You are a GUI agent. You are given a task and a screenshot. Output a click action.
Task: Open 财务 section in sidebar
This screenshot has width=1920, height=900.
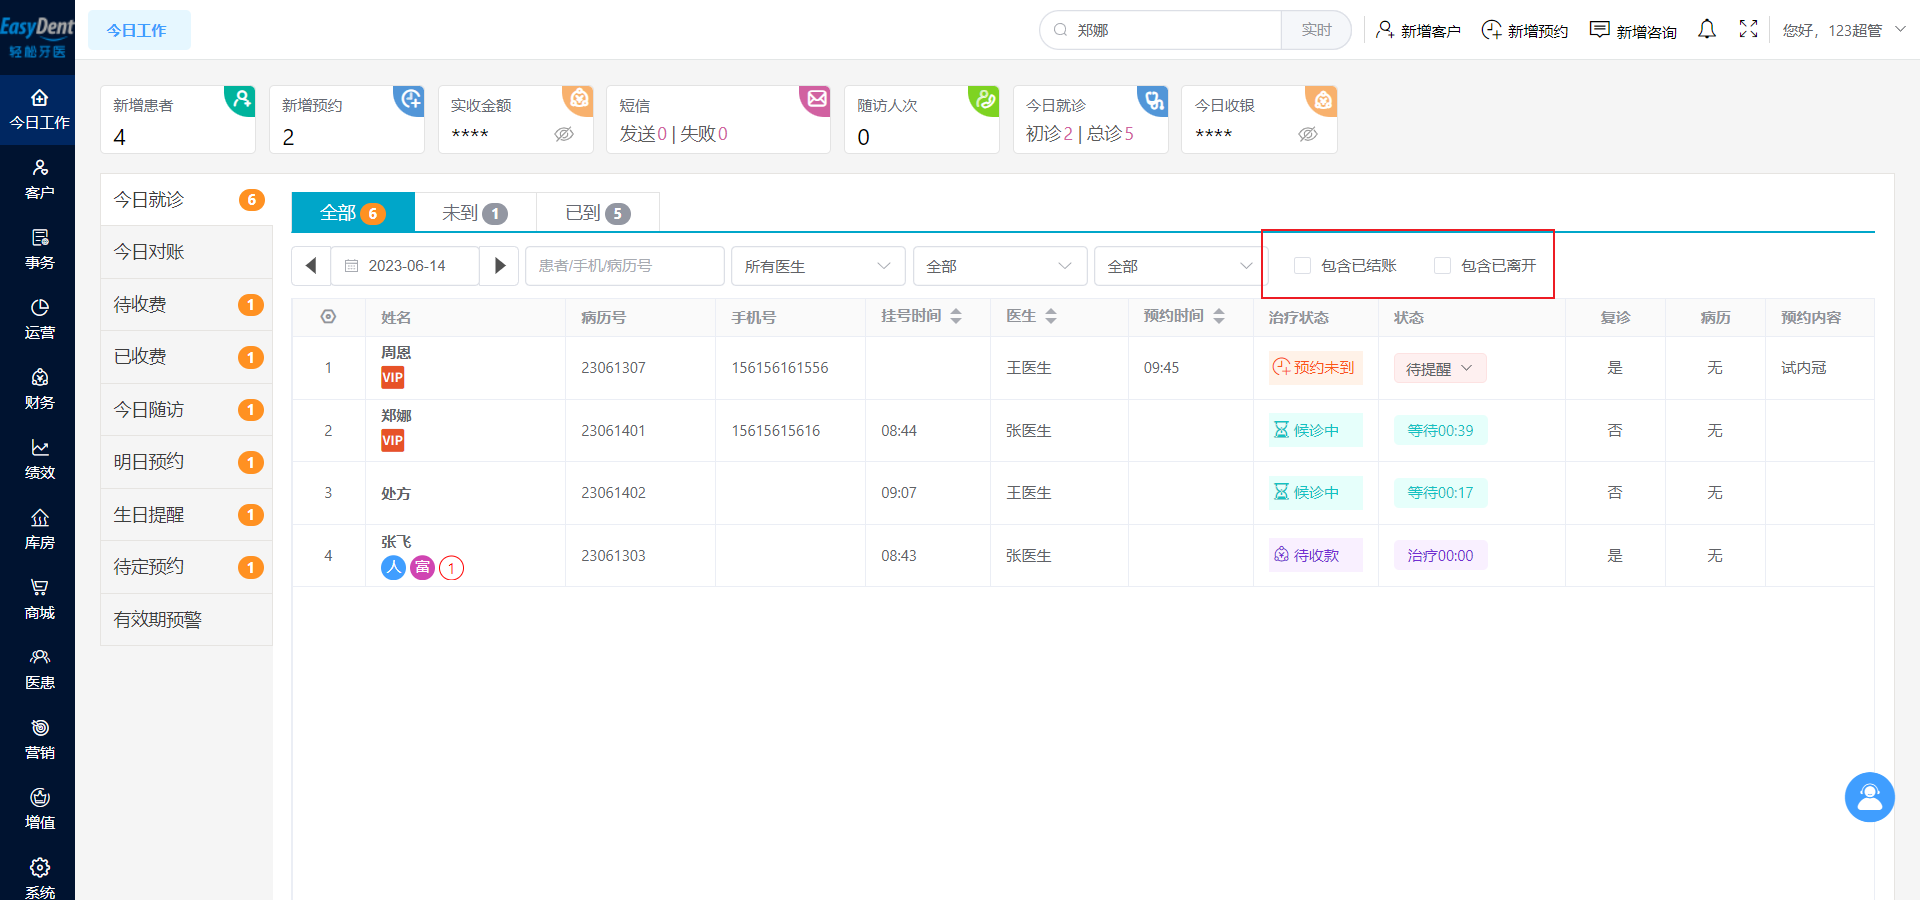click(39, 390)
